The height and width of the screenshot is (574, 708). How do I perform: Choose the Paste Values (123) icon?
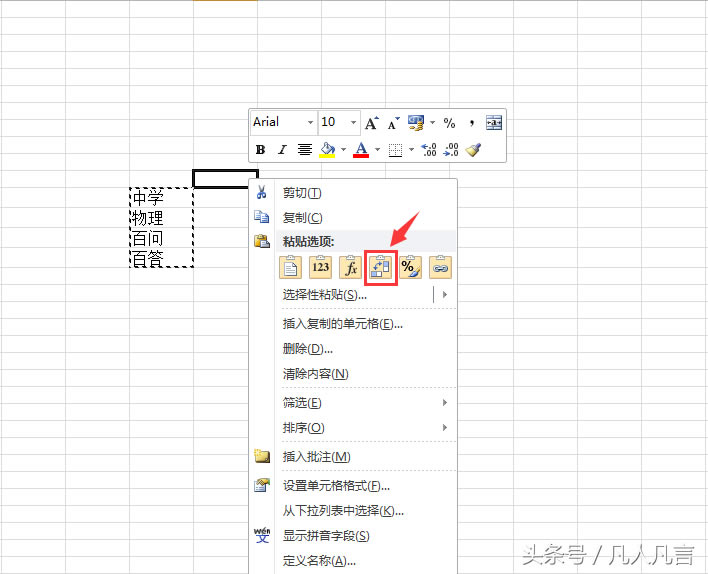click(320, 267)
